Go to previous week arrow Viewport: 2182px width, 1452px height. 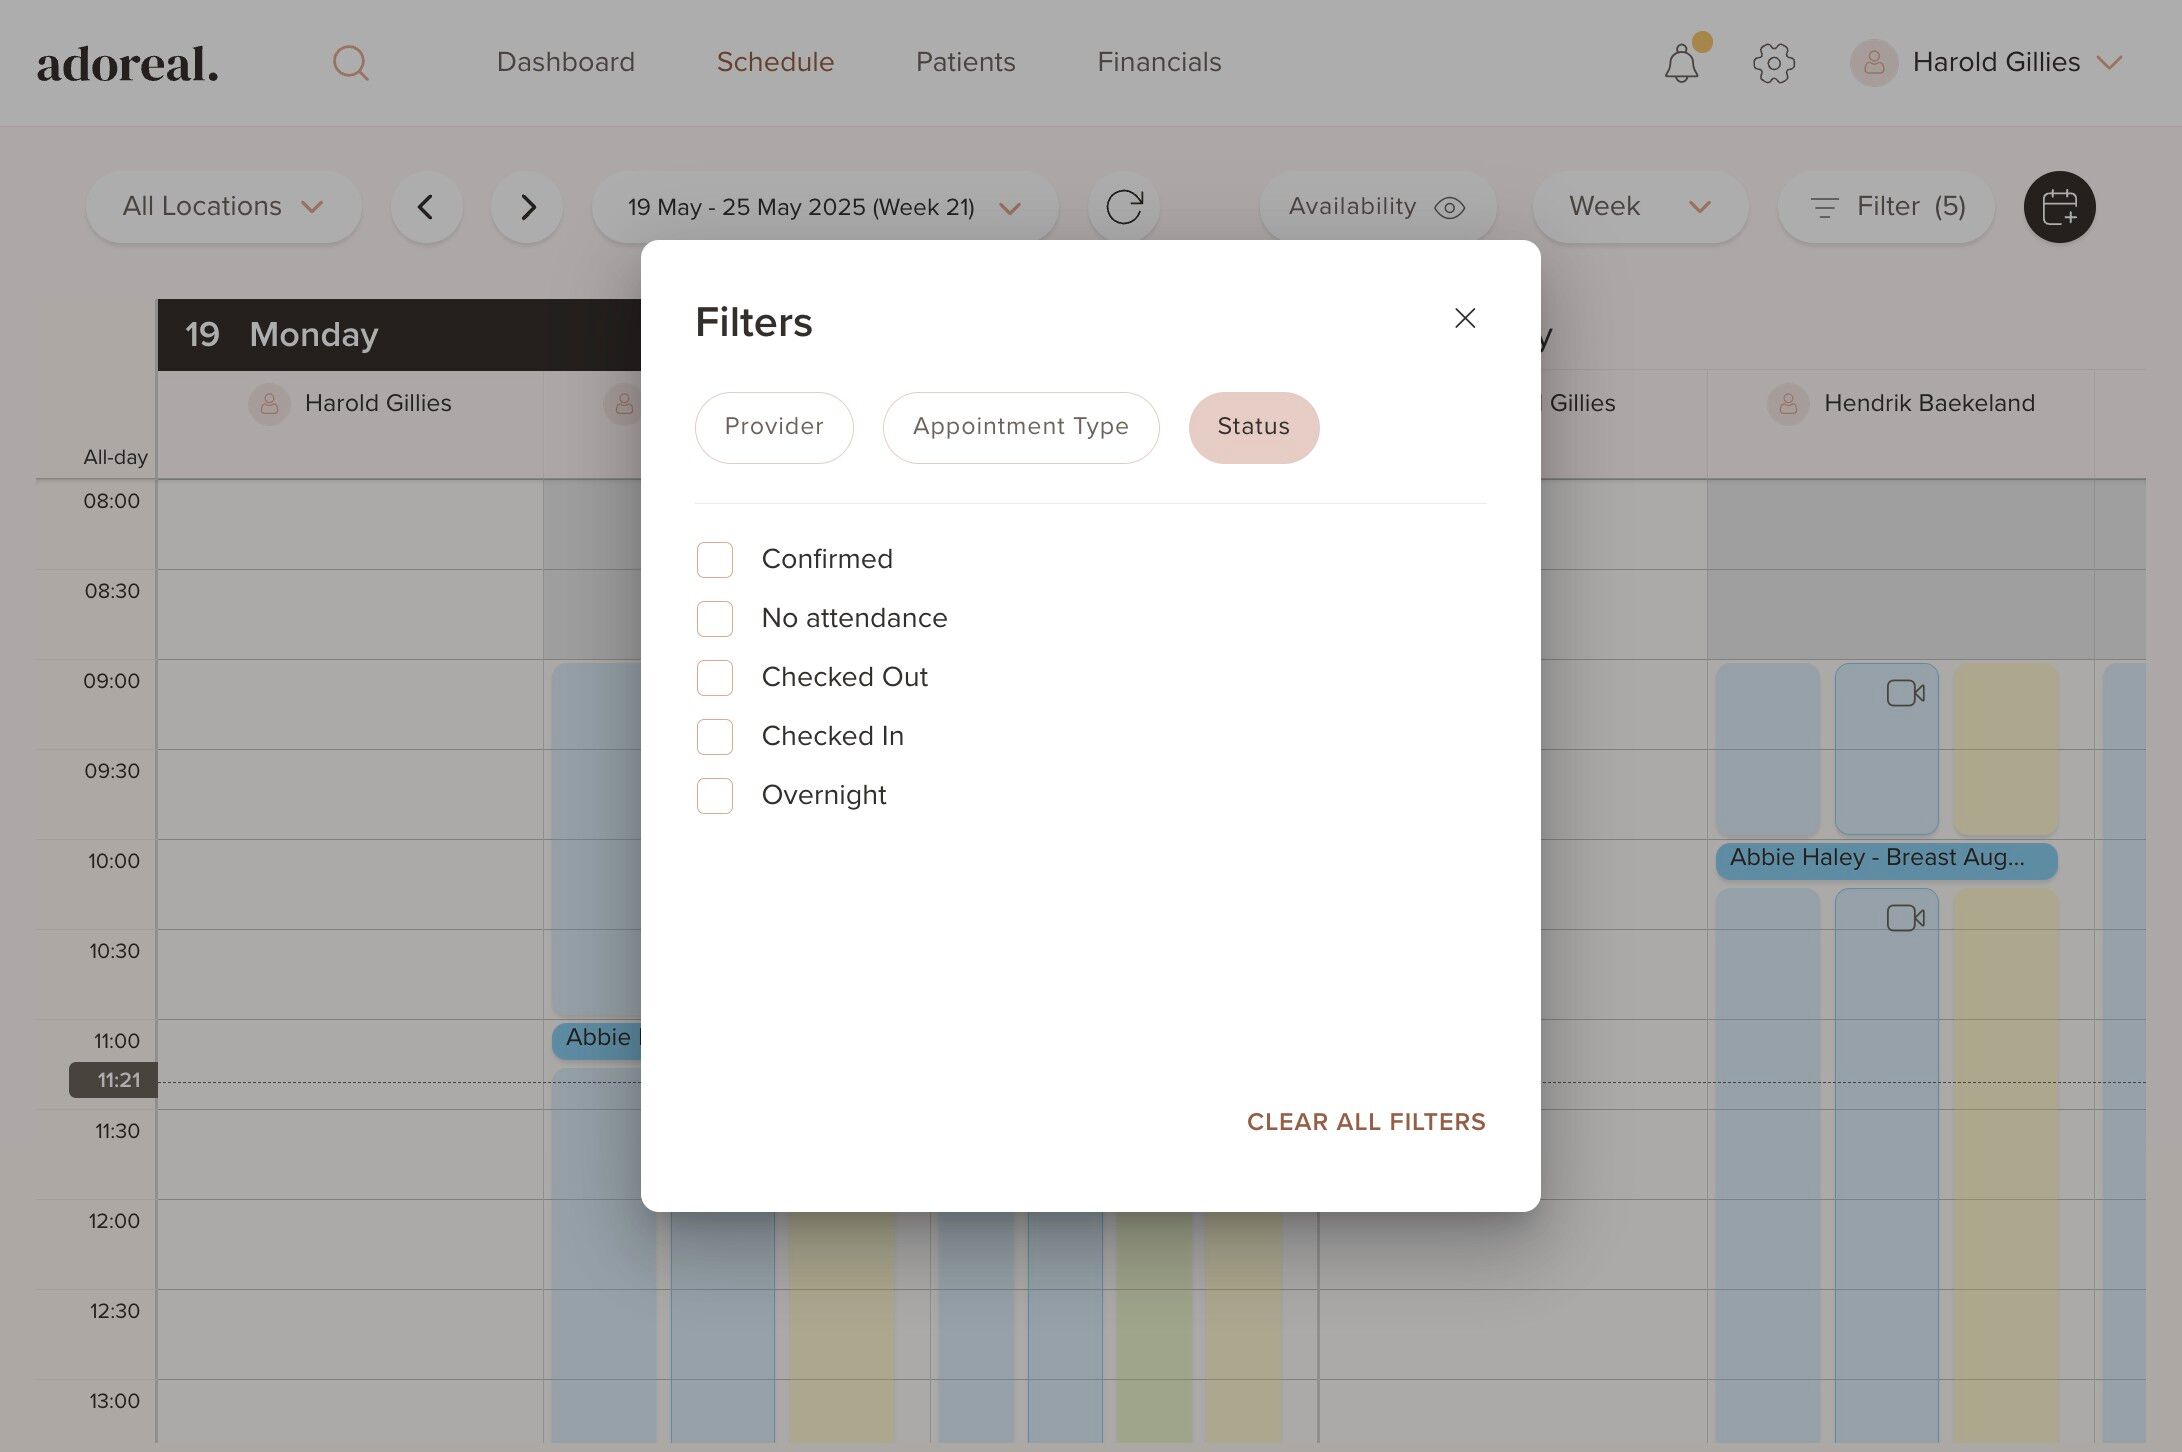426,207
